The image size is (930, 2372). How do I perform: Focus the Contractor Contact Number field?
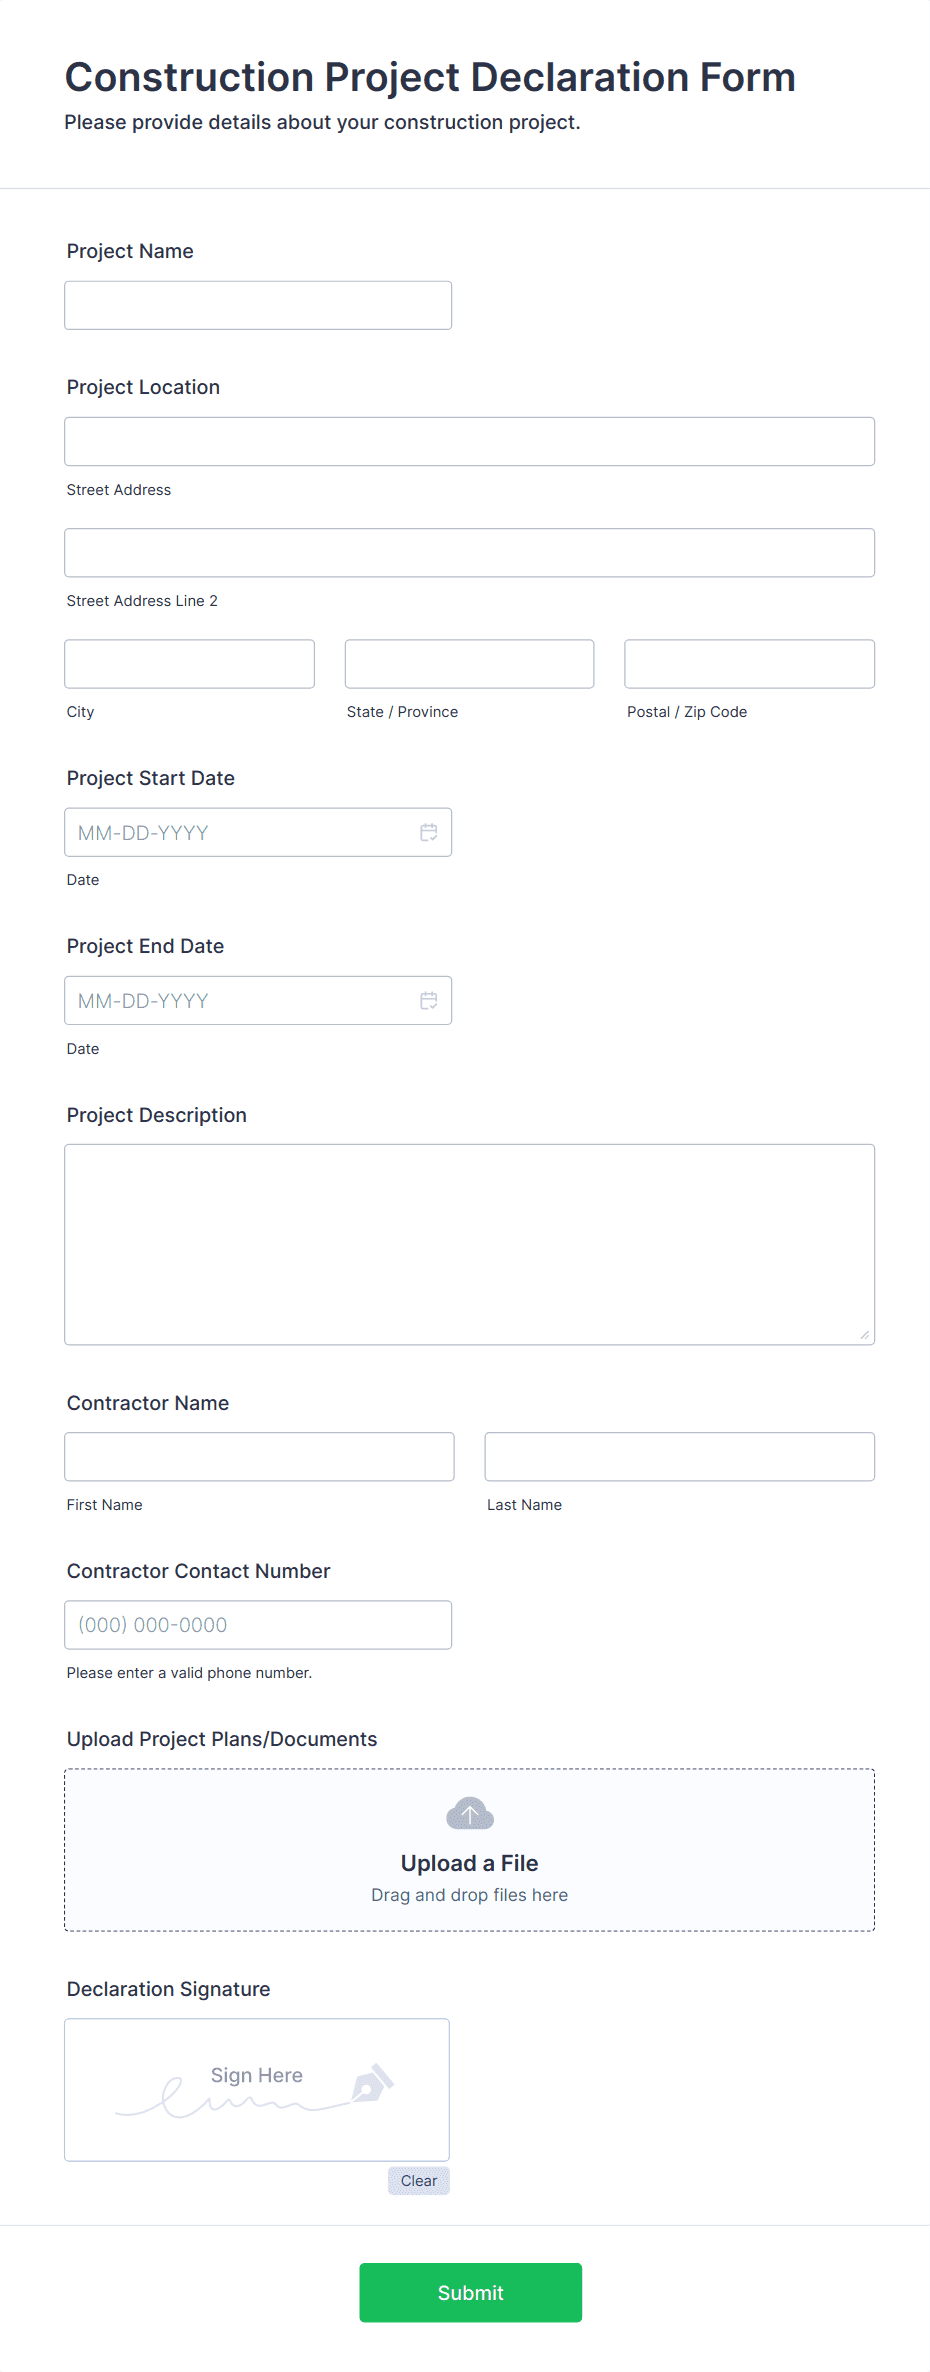pos(257,1624)
